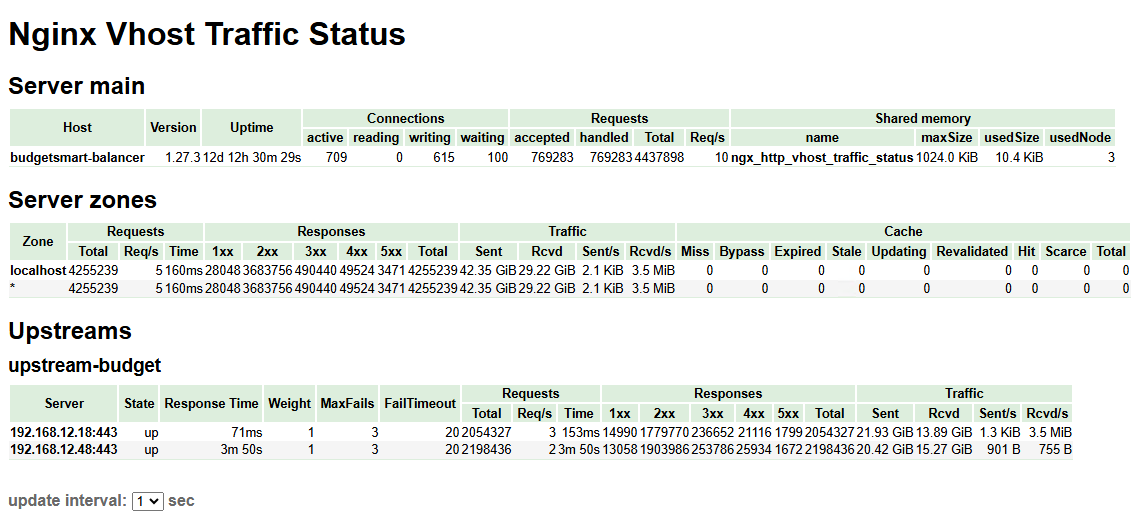Click the 'Cache' group header
The width and height of the screenshot is (1143, 518).
pyautogui.click(x=903, y=232)
